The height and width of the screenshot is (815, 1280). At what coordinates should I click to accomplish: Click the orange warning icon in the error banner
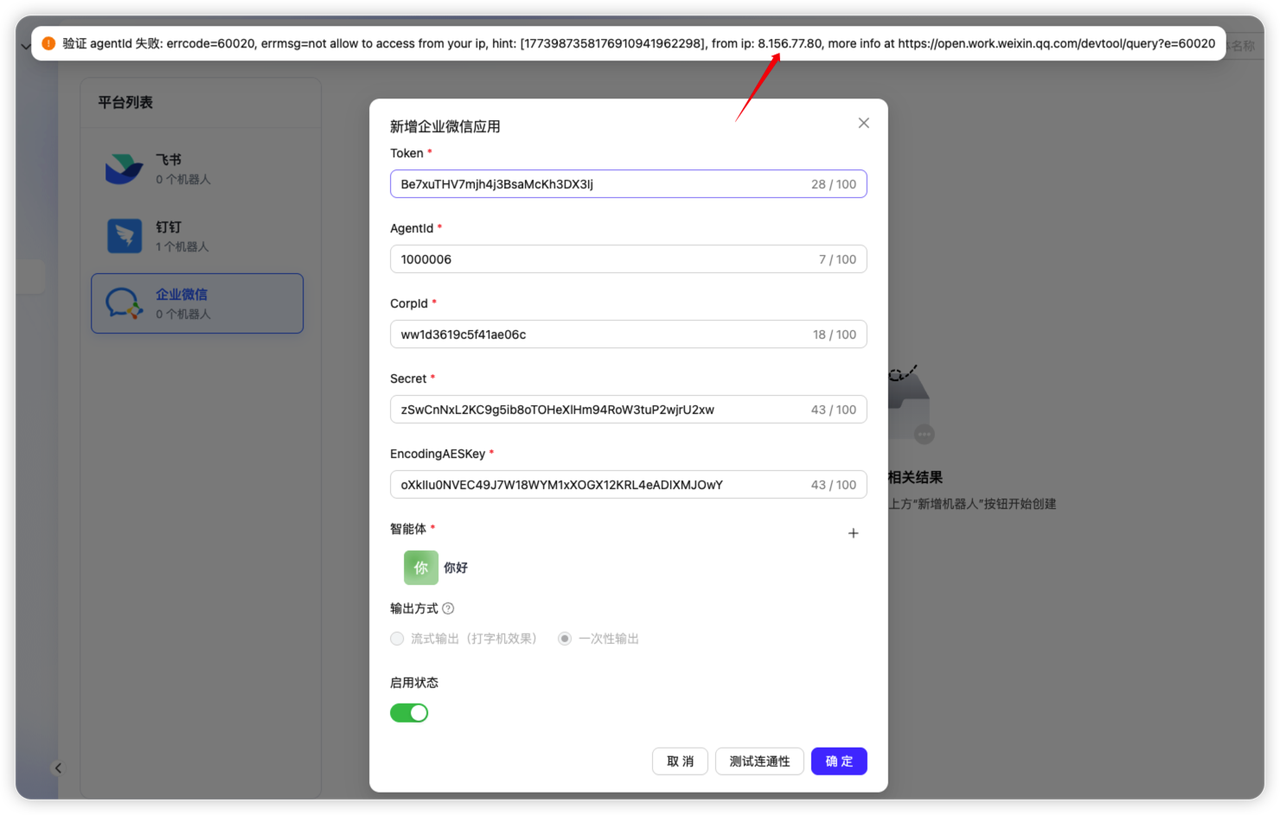[x=48, y=44]
